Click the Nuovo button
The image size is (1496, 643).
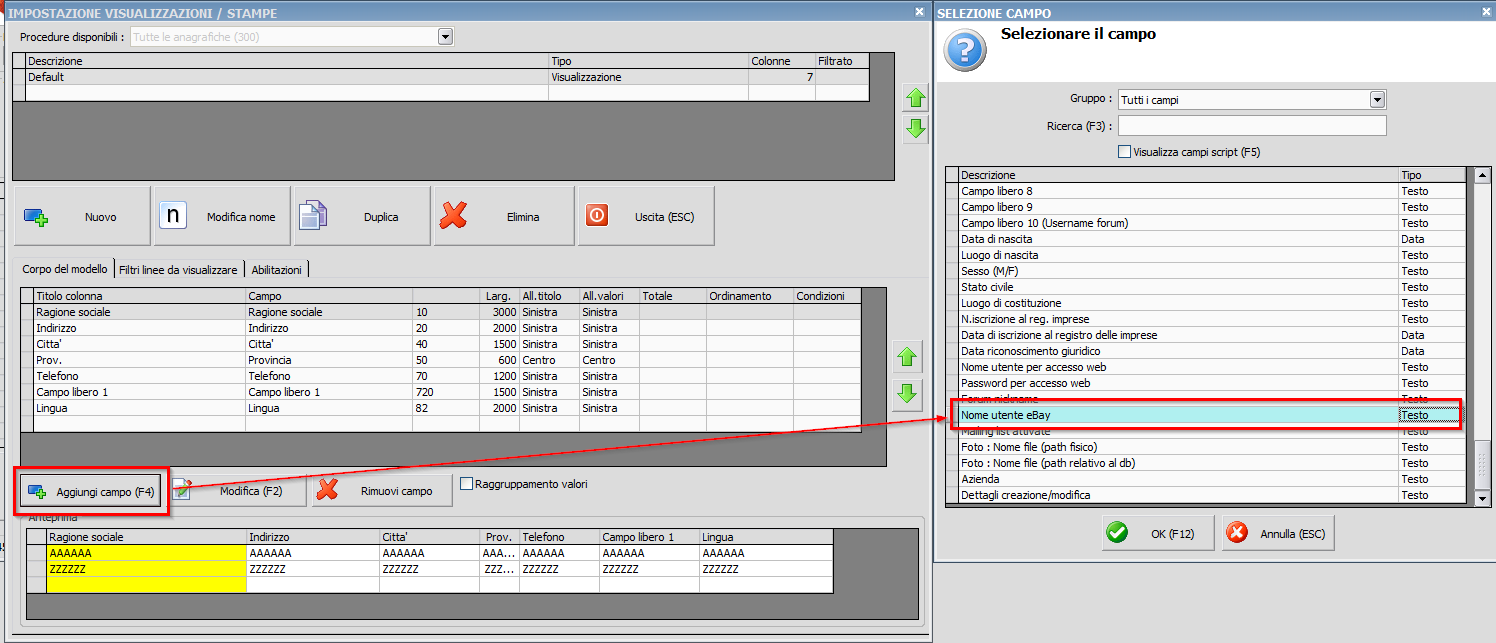tap(82, 216)
